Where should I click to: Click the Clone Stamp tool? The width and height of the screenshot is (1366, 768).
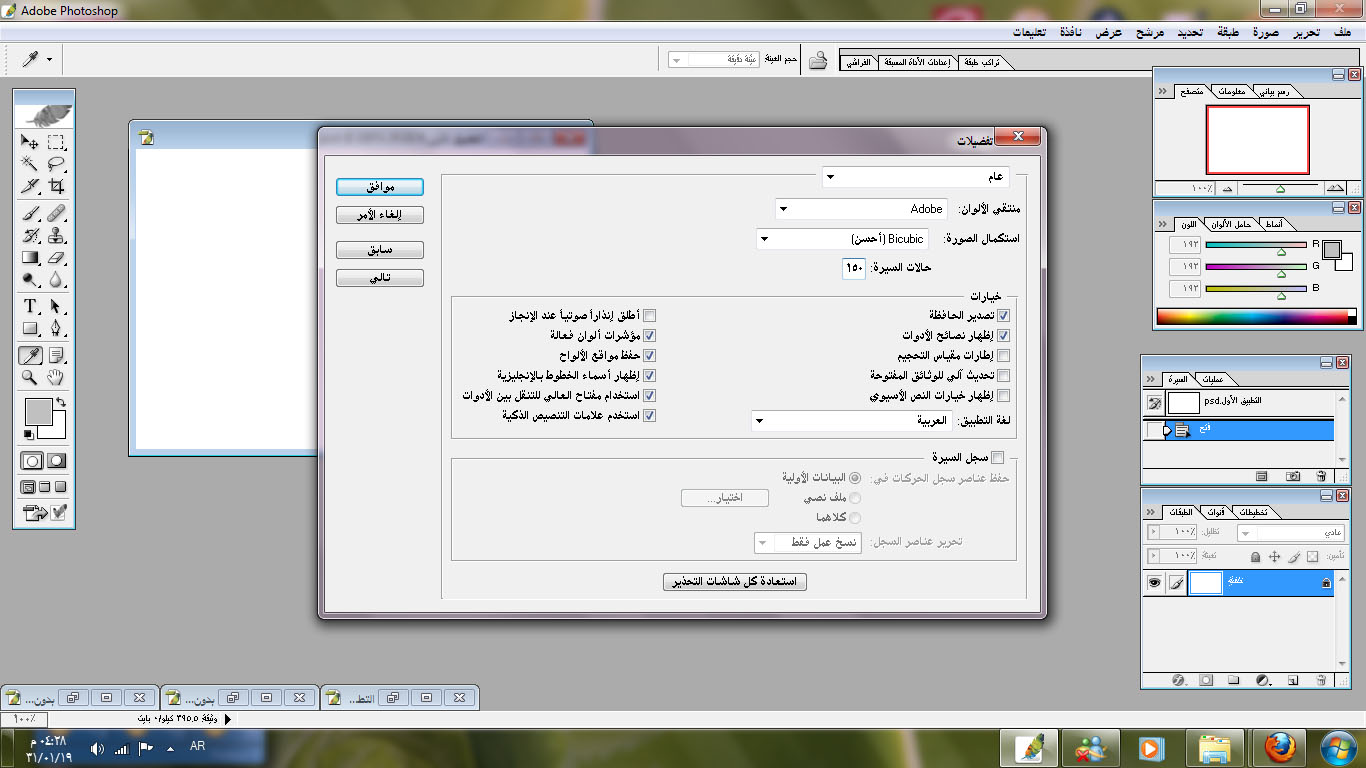tap(57, 236)
